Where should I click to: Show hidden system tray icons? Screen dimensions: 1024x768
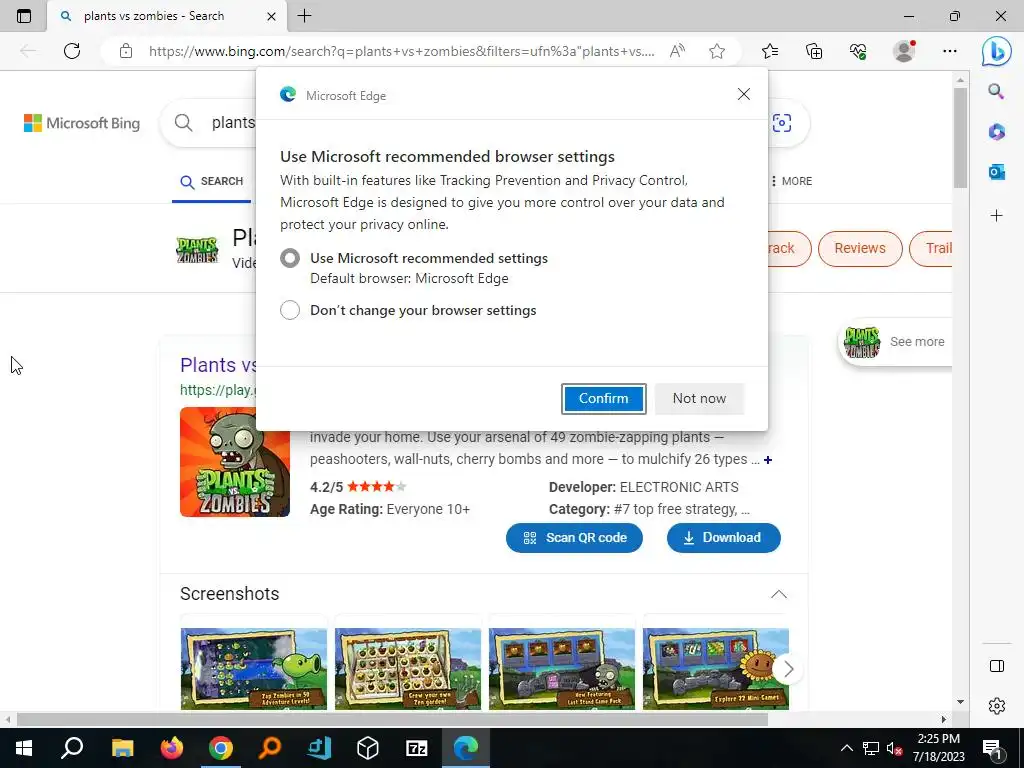point(846,748)
